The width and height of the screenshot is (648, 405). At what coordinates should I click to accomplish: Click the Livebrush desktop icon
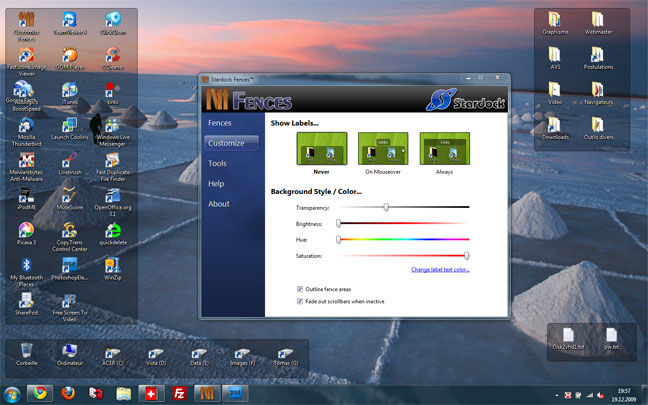tap(70, 164)
